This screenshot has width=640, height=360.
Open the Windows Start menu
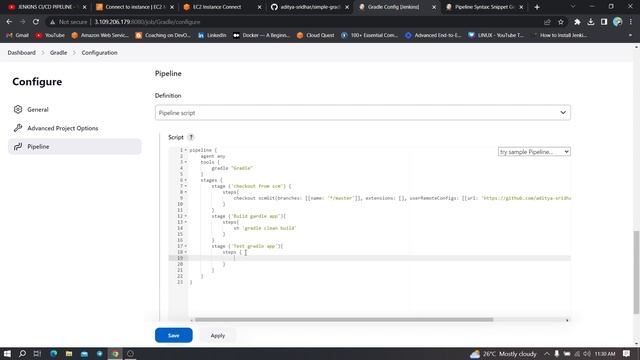7,353
